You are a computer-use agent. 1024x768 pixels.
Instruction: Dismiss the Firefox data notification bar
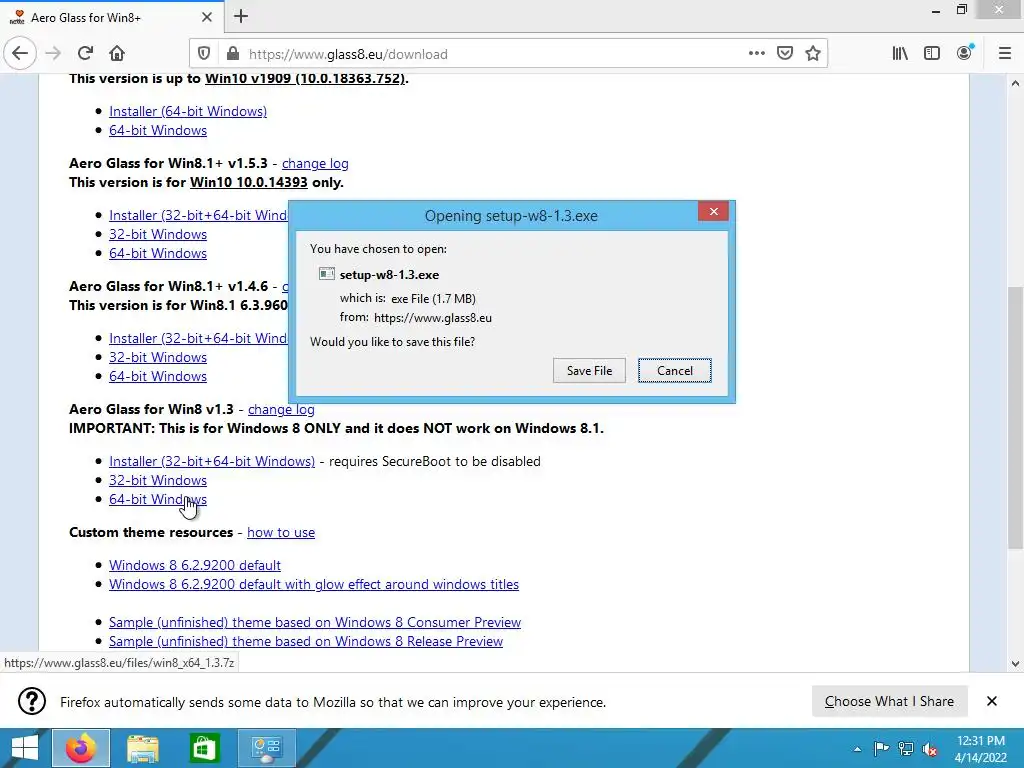point(991,701)
